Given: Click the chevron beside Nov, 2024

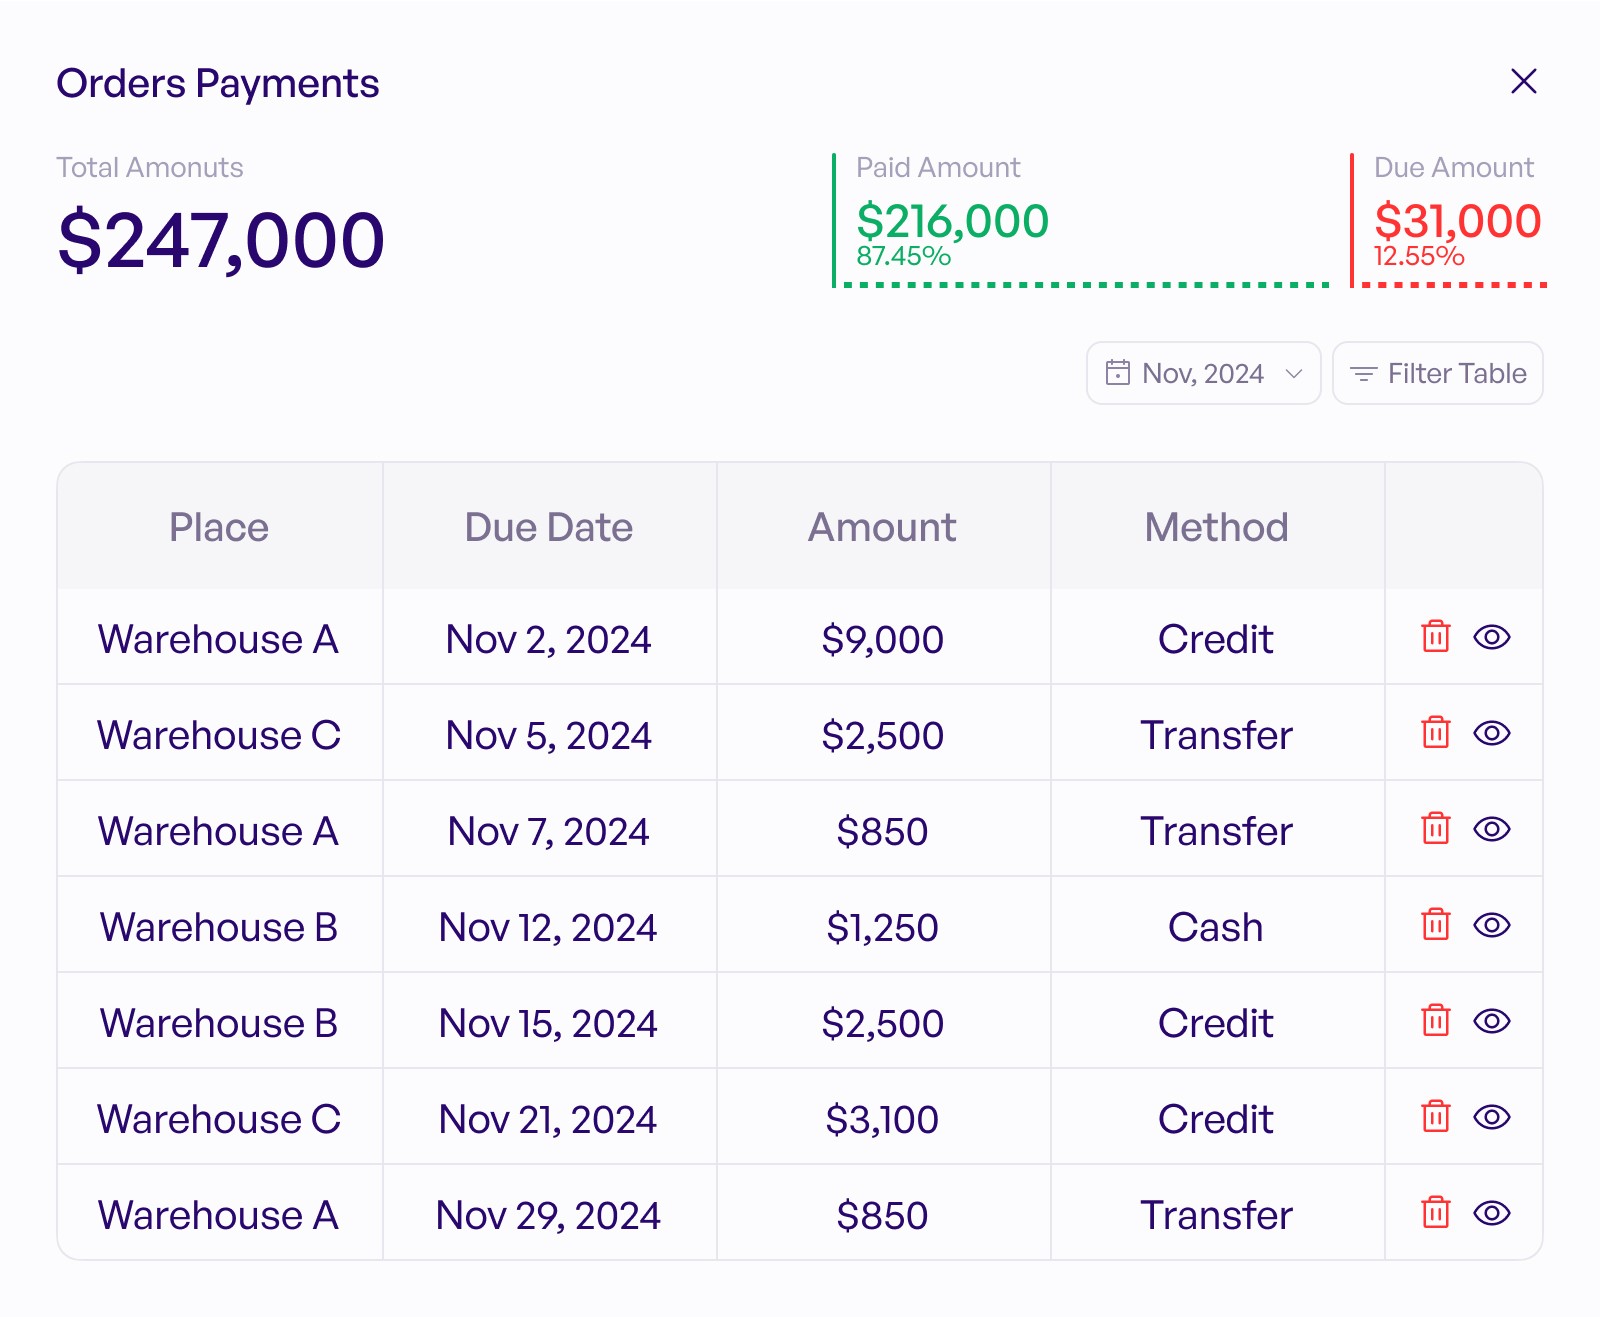Looking at the screenshot, I should 1294,374.
